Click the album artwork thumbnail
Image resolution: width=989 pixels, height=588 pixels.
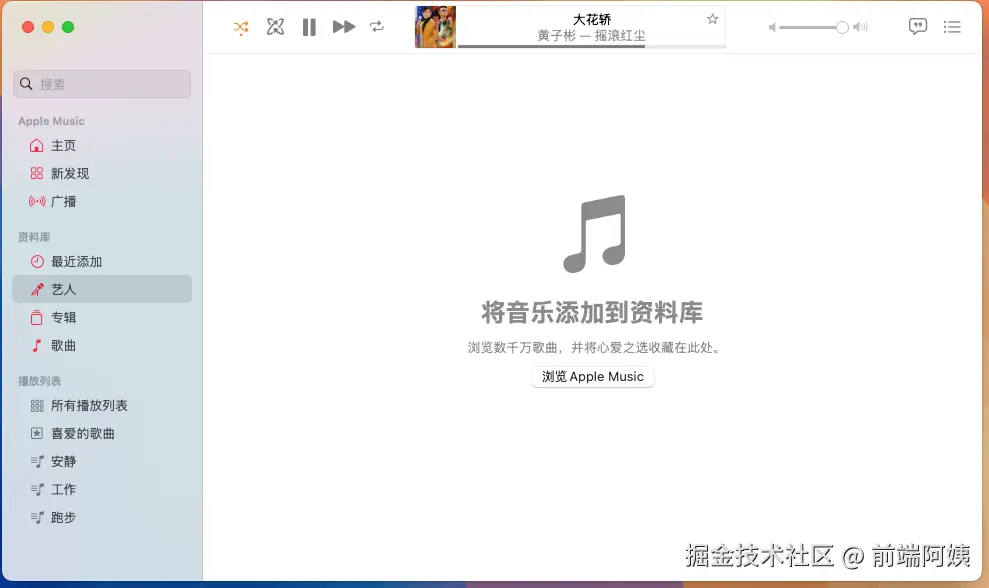[434, 27]
